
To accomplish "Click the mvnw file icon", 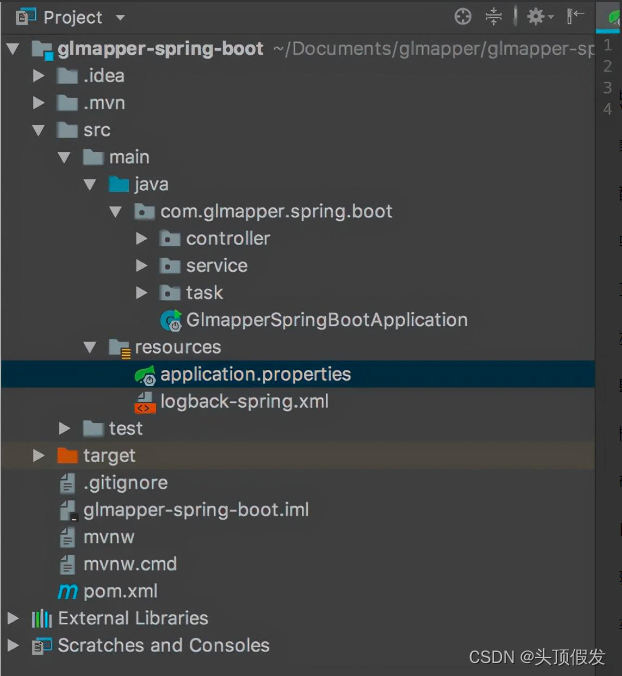I will (67, 538).
